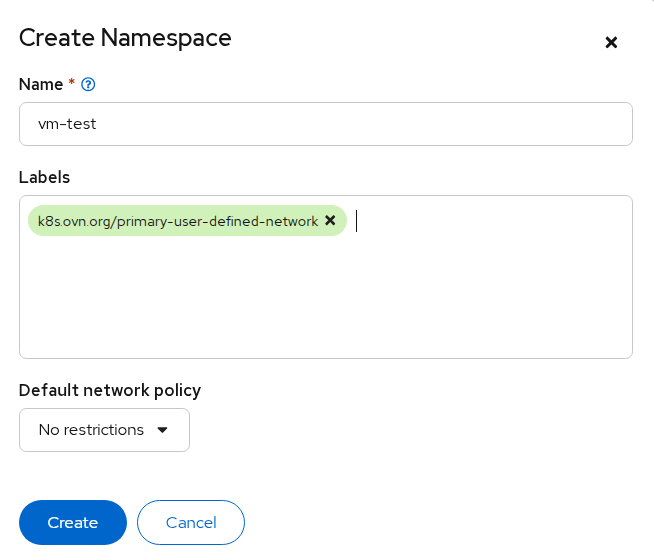This screenshot has height=560, width=654.
Task: Click the 'Name' field label
Action: pos(40,85)
